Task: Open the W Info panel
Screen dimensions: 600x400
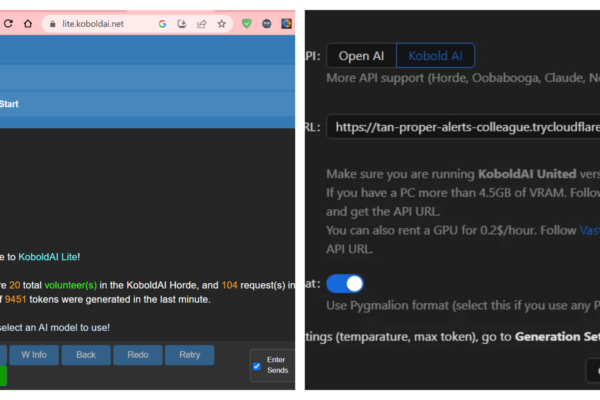Action: (x=34, y=355)
